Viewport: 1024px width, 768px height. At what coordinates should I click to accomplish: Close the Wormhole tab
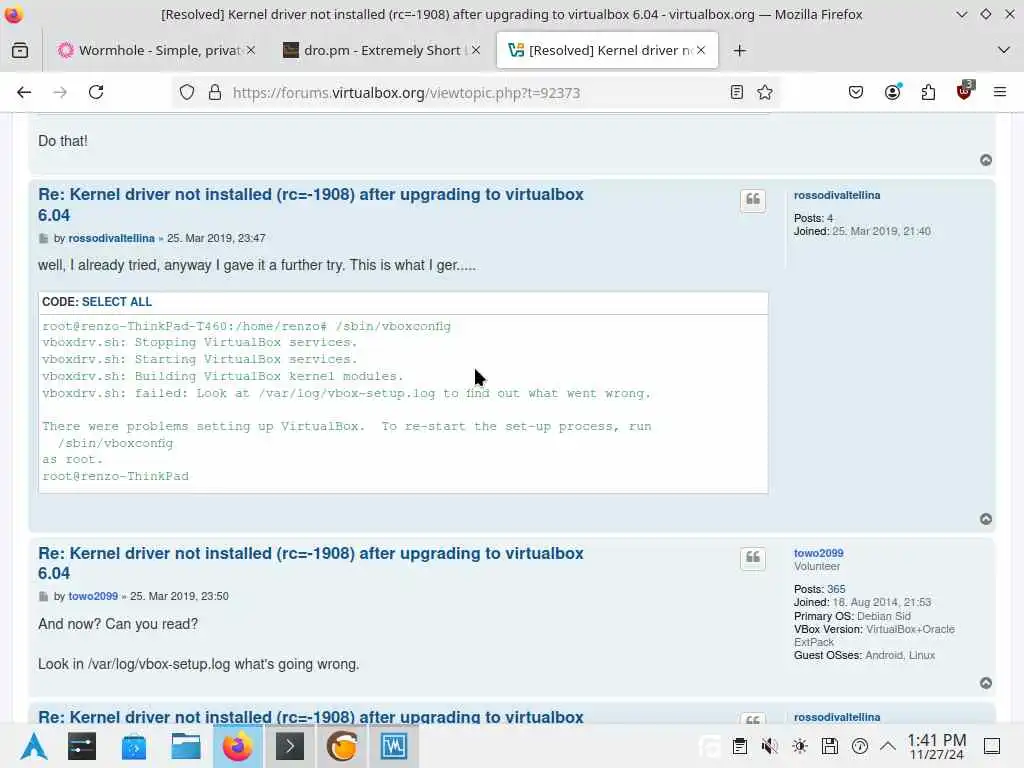(251, 50)
